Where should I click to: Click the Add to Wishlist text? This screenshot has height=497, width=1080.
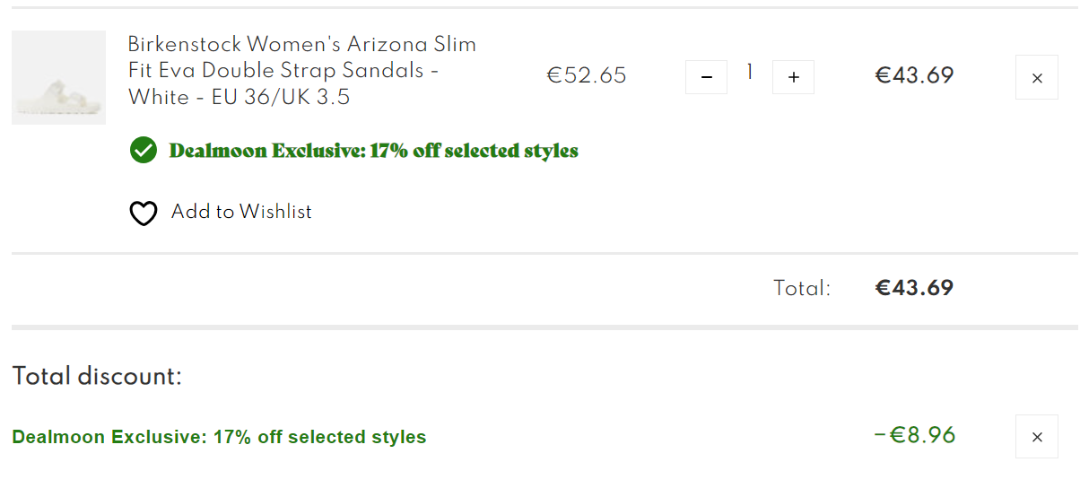[x=241, y=212]
